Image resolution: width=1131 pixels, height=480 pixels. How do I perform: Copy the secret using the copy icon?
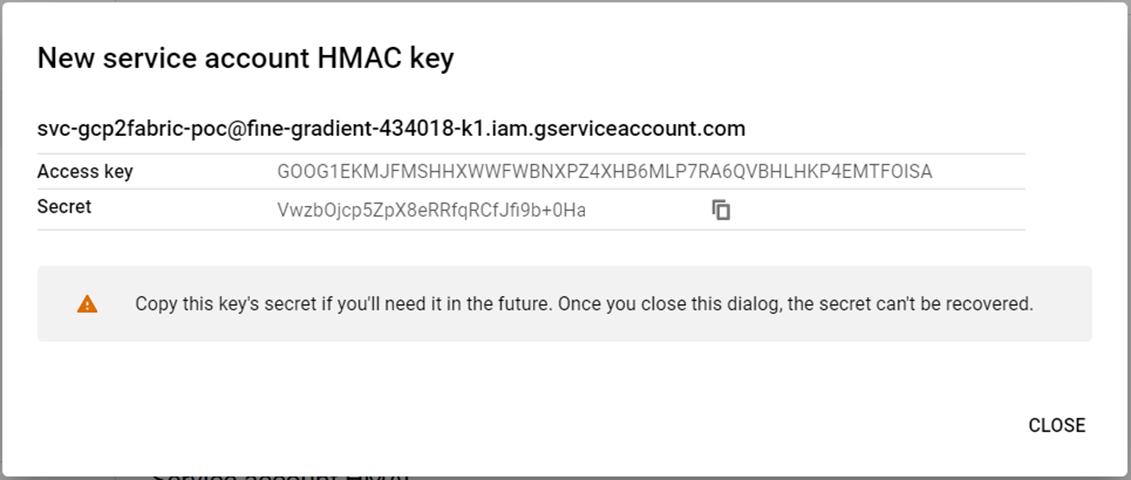click(x=721, y=210)
